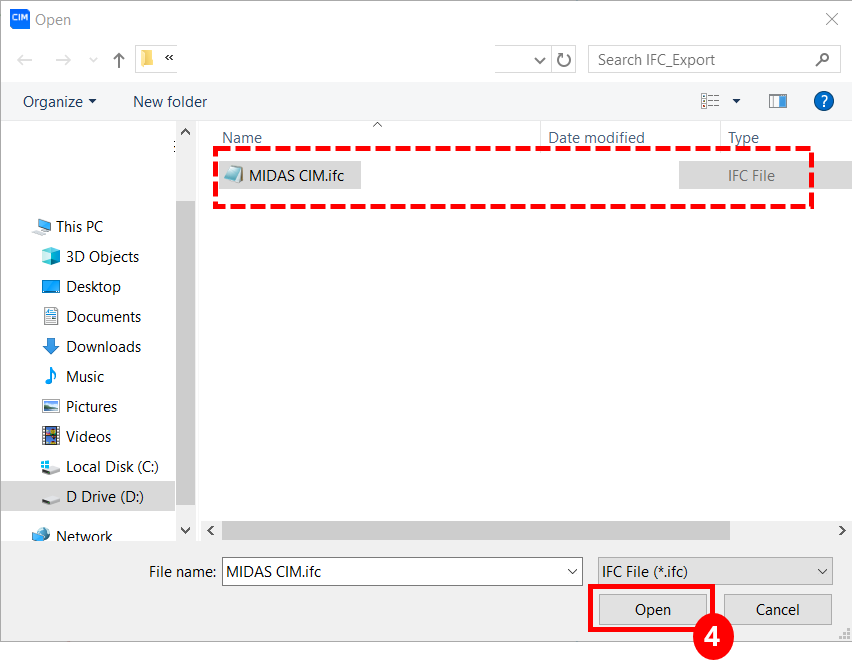Expand the File name dropdown arrow
This screenshot has width=852, height=664.
click(572, 572)
